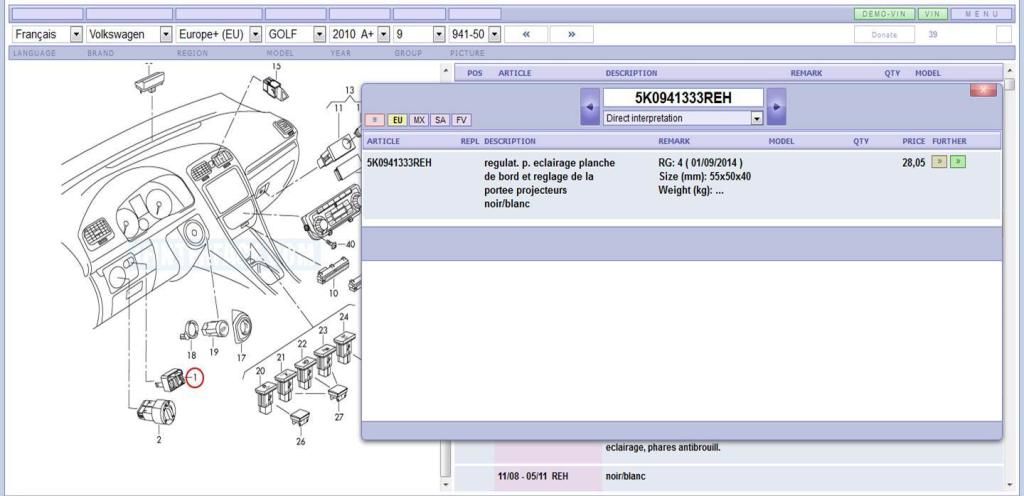Click the price value 28,05
The height and width of the screenshot is (496, 1024).
click(x=914, y=163)
